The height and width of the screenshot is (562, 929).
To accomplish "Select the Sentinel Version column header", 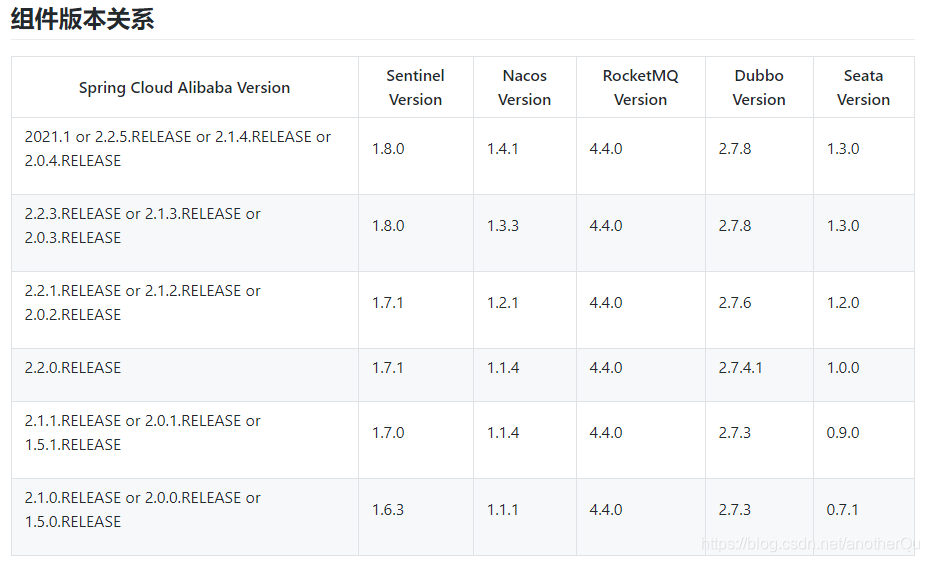I will pos(415,88).
